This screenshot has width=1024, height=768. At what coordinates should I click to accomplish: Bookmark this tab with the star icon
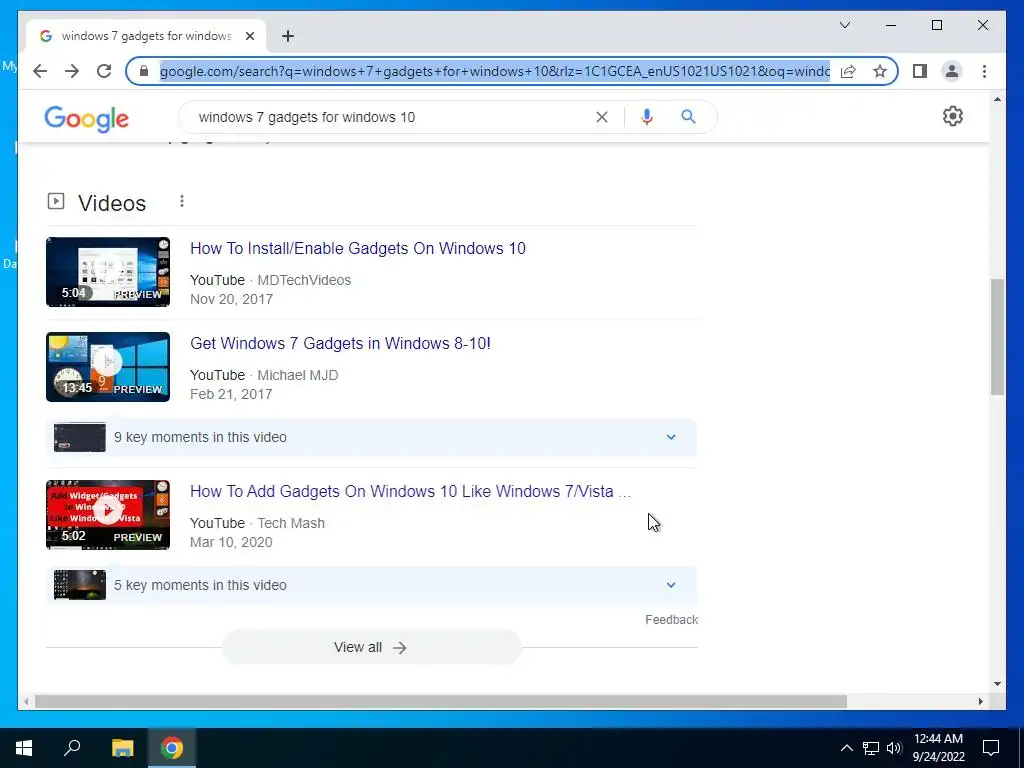tap(880, 71)
